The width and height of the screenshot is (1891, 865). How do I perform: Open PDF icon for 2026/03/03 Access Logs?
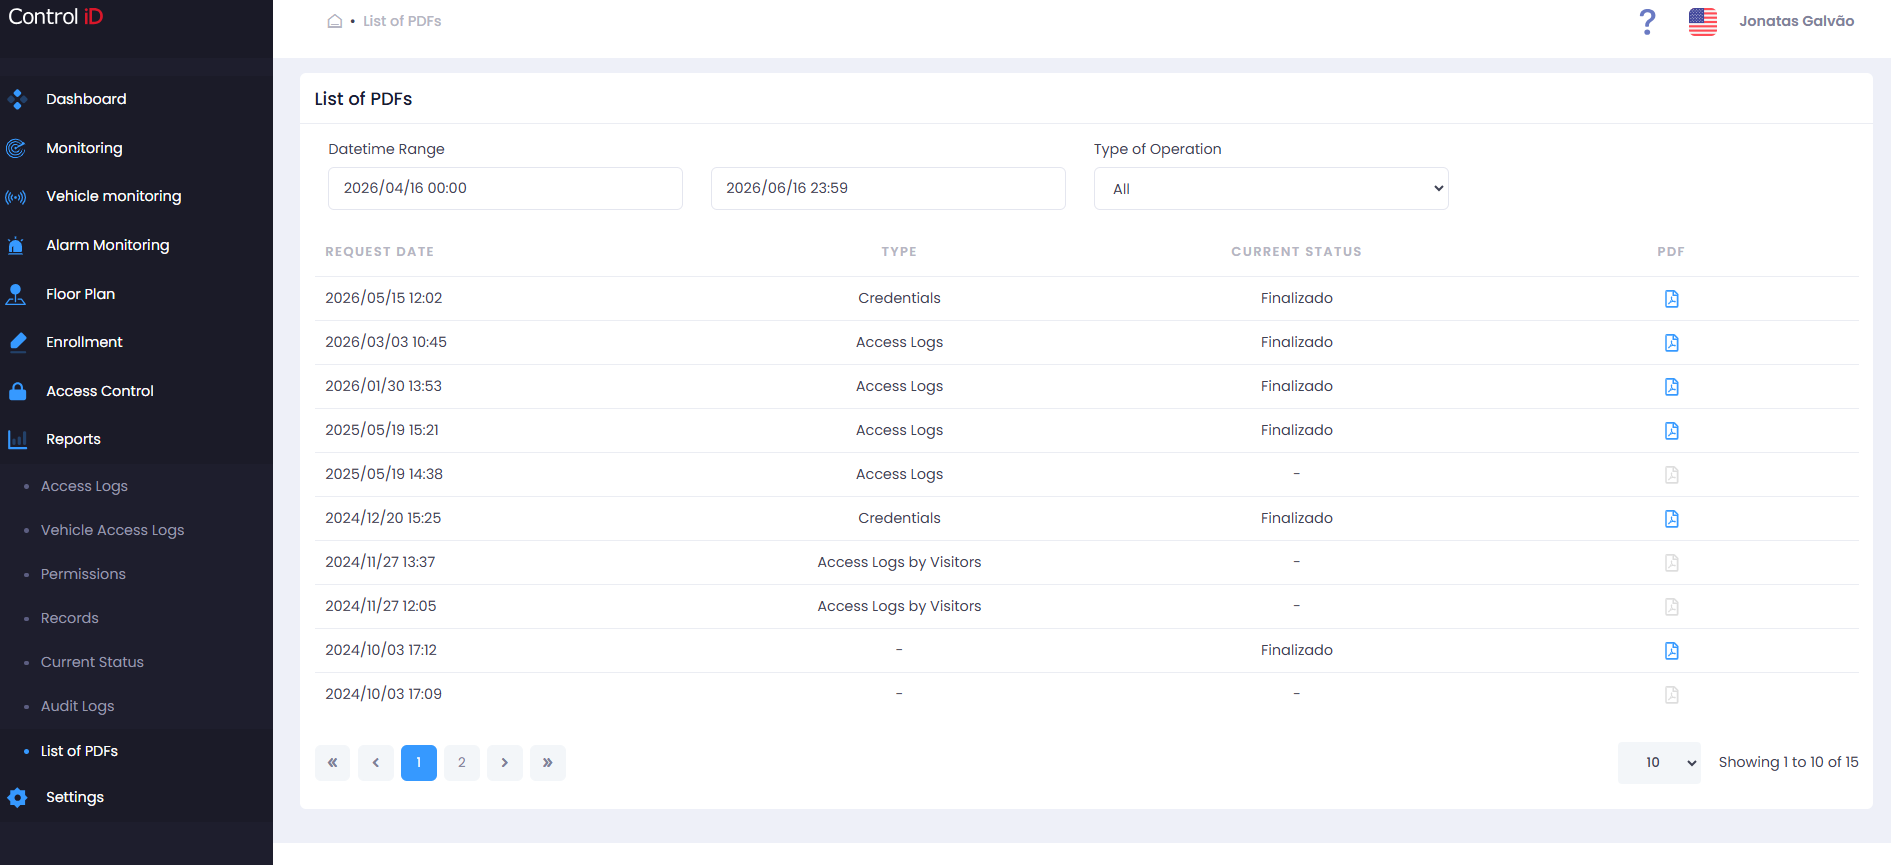pos(1671,343)
